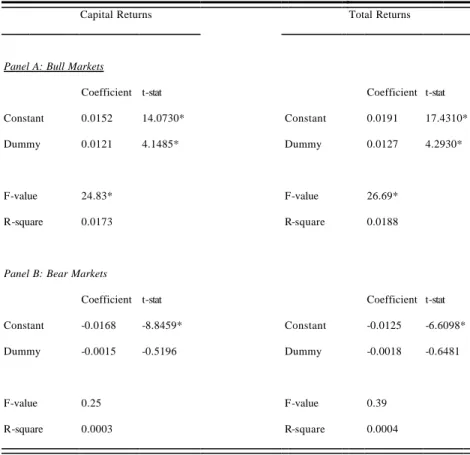The image size is (470, 455).
Task: Click the Dummy coefficient 0.0127
Action: pyautogui.click(x=382, y=144)
